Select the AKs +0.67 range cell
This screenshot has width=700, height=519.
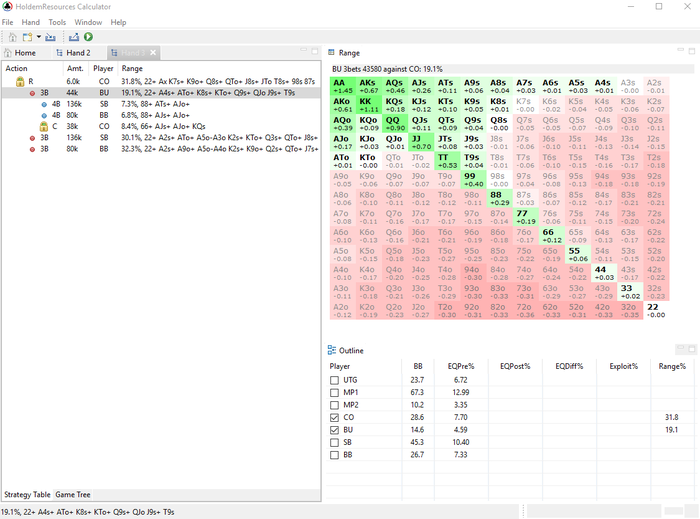point(369,86)
